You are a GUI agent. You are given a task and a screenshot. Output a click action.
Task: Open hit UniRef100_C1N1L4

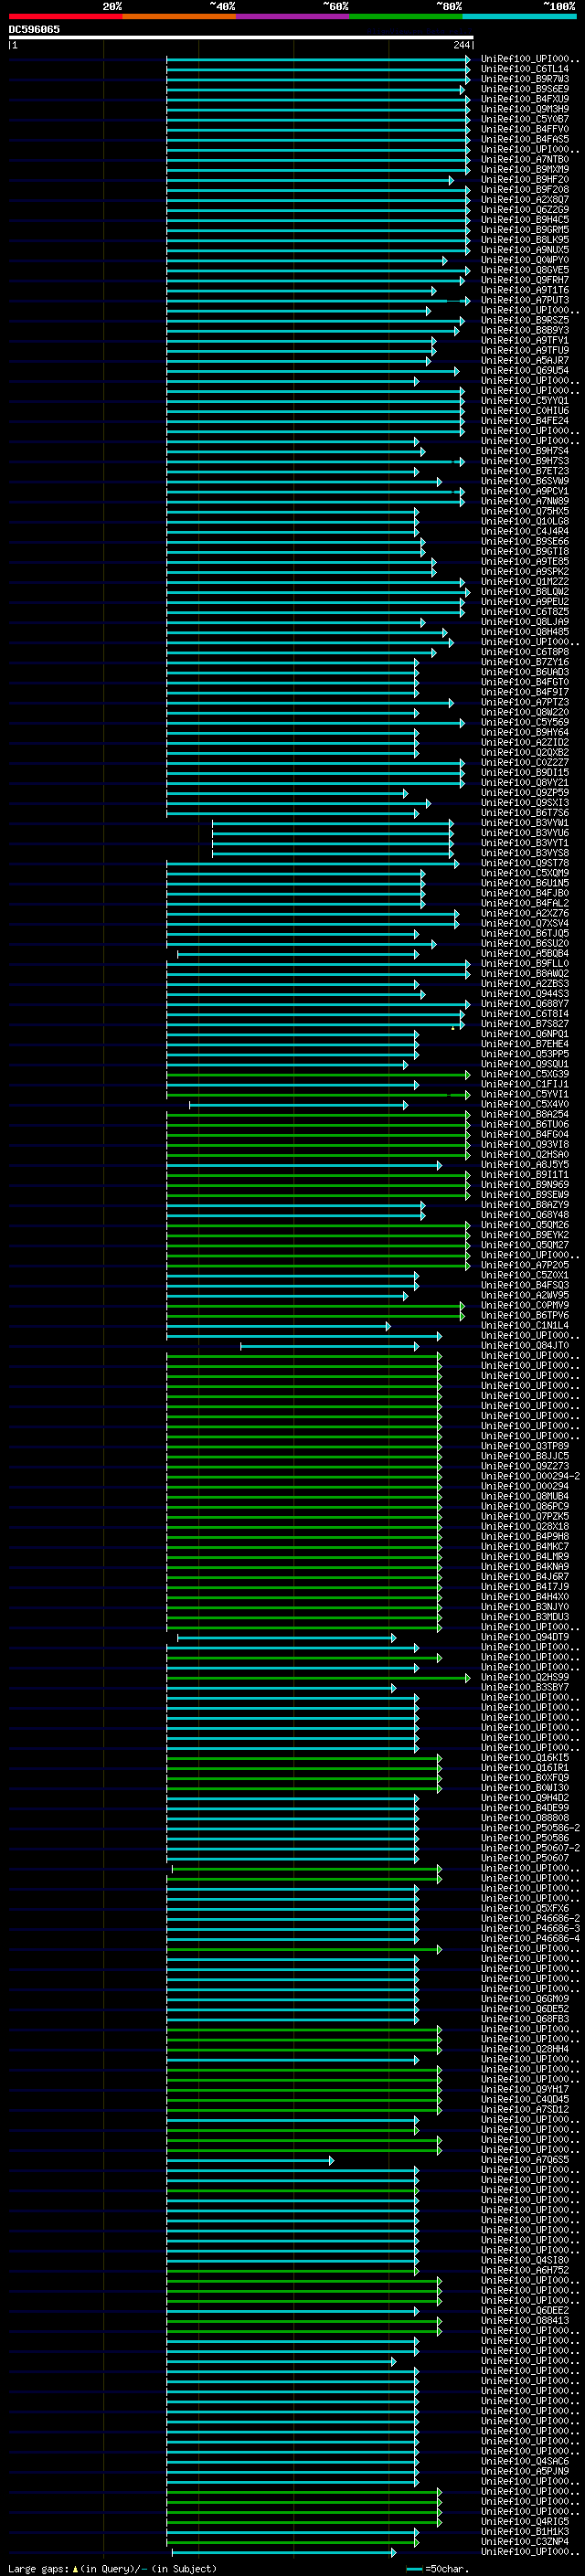(525, 1325)
